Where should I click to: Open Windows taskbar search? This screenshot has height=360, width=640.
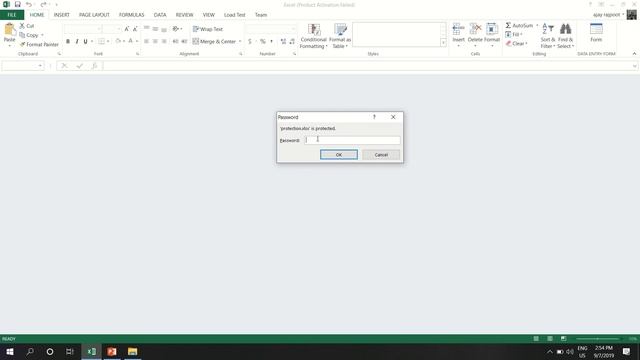point(30,351)
